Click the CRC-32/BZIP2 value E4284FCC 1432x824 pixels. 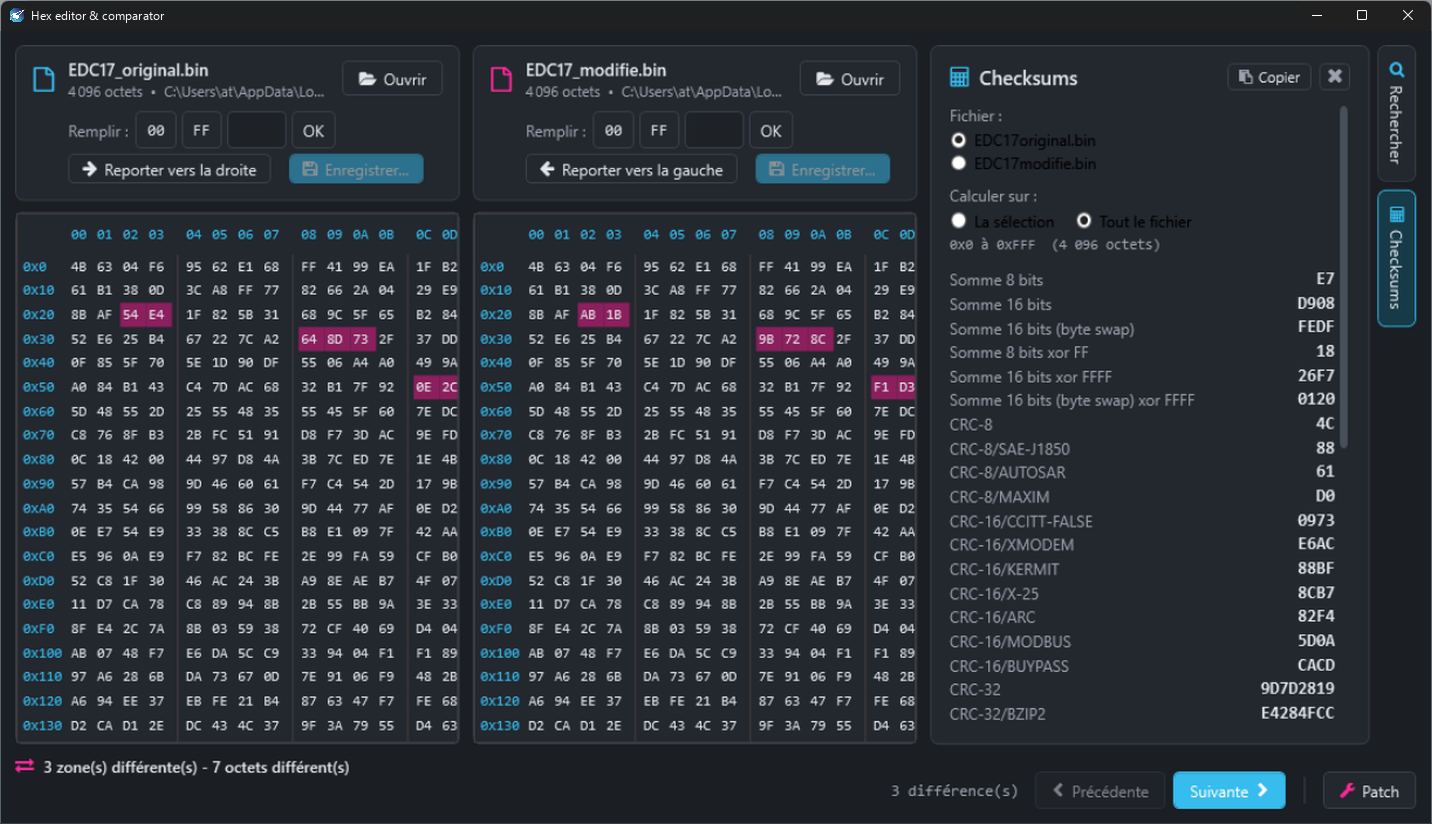pyautogui.click(x=1297, y=713)
